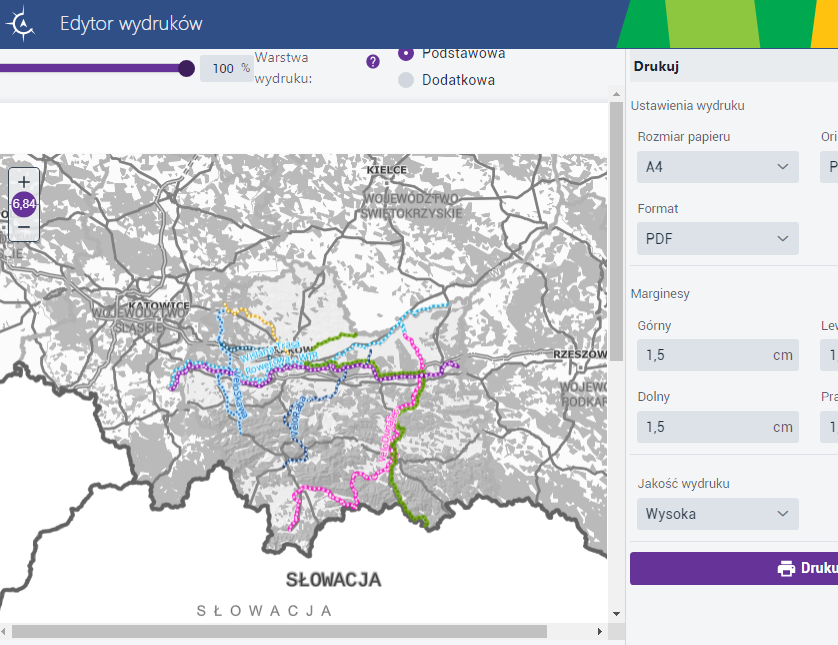Click the Drukuj panel heading
The width and height of the screenshot is (838, 645).
point(656,67)
